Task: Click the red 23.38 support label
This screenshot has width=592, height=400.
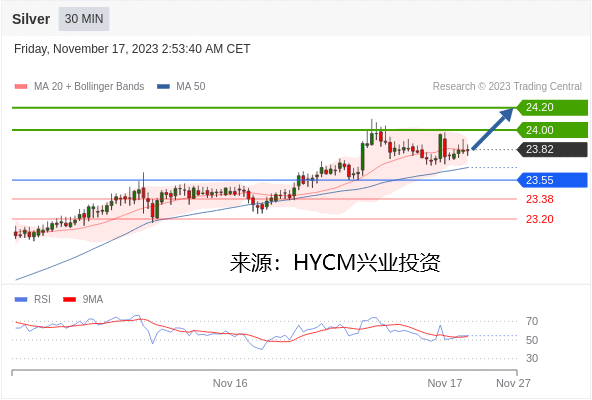Action: point(540,199)
